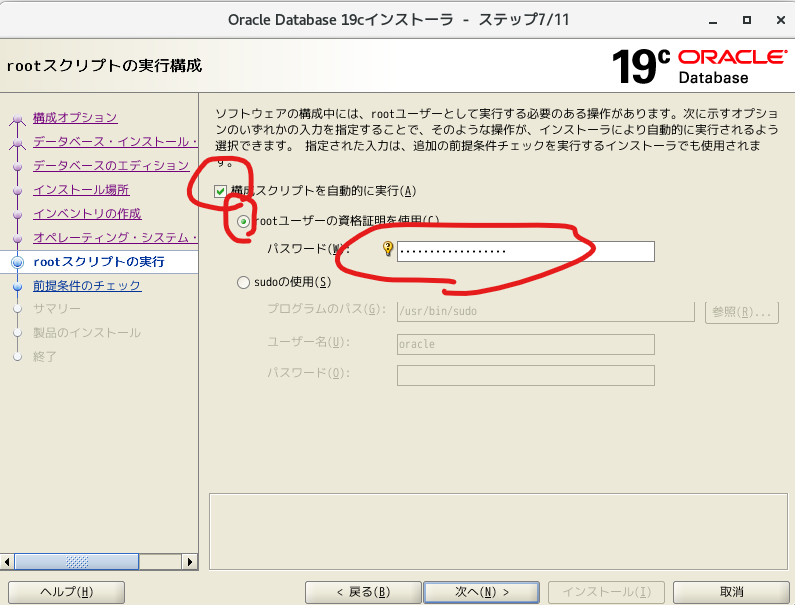Click the Oracle 19c Database logo
The height and width of the screenshot is (605, 795).
(700, 66)
